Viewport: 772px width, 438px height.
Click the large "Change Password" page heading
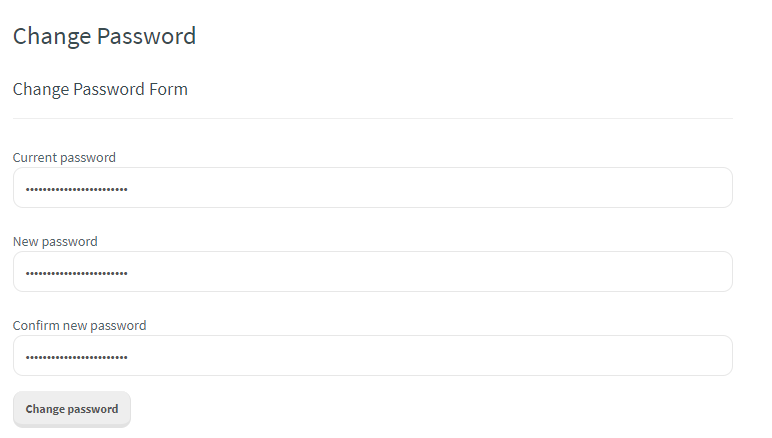(x=104, y=37)
